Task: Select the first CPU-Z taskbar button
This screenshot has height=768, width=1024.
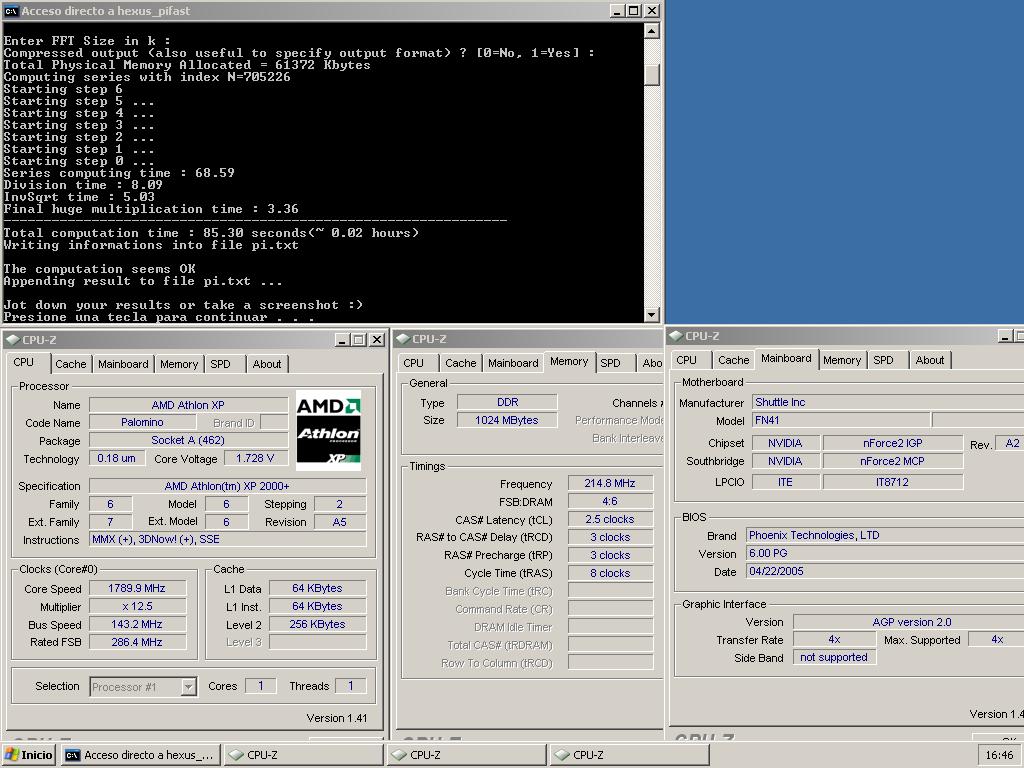Action: click(x=304, y=755)
